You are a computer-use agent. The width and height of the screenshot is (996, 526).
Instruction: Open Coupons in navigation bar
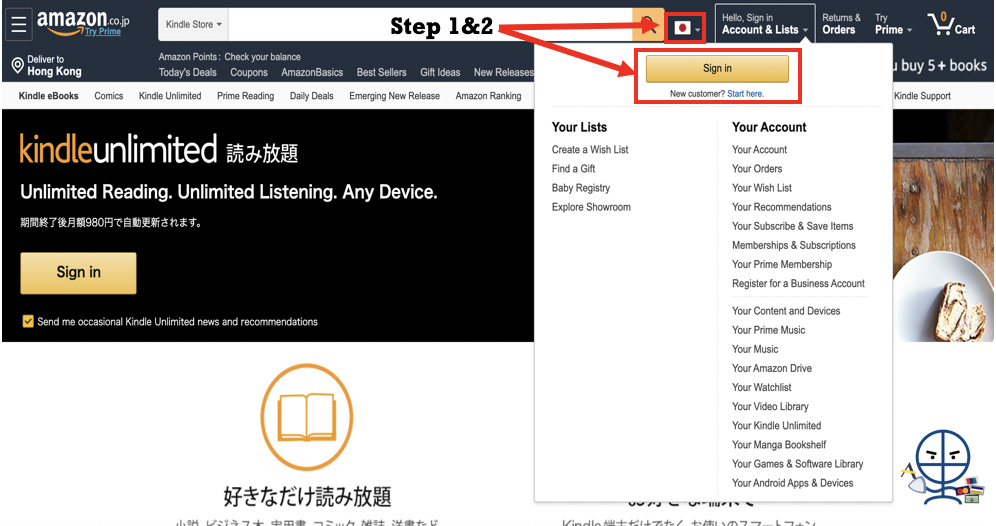(249, 72)
